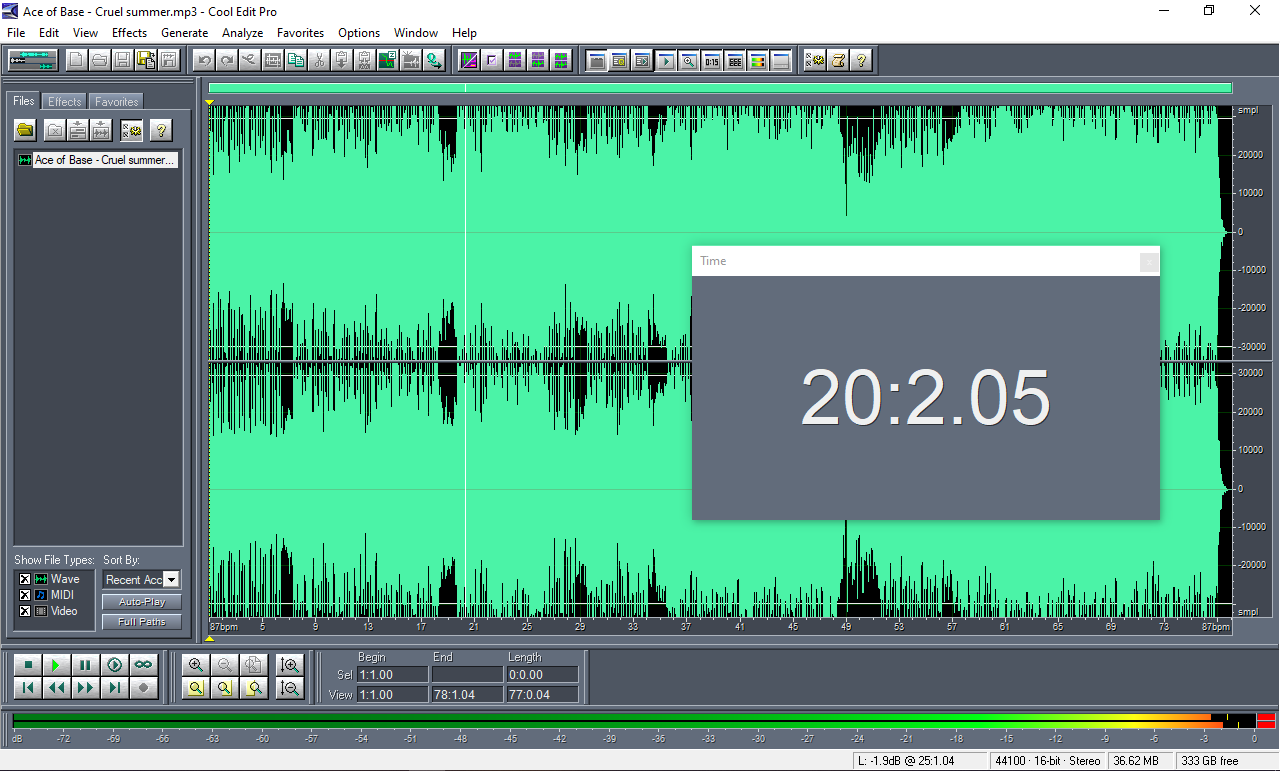The width and height of the screenshot is (1280, 771).
Task: Open the scripts window using the scroll icon
Action: tap(838, 60)
